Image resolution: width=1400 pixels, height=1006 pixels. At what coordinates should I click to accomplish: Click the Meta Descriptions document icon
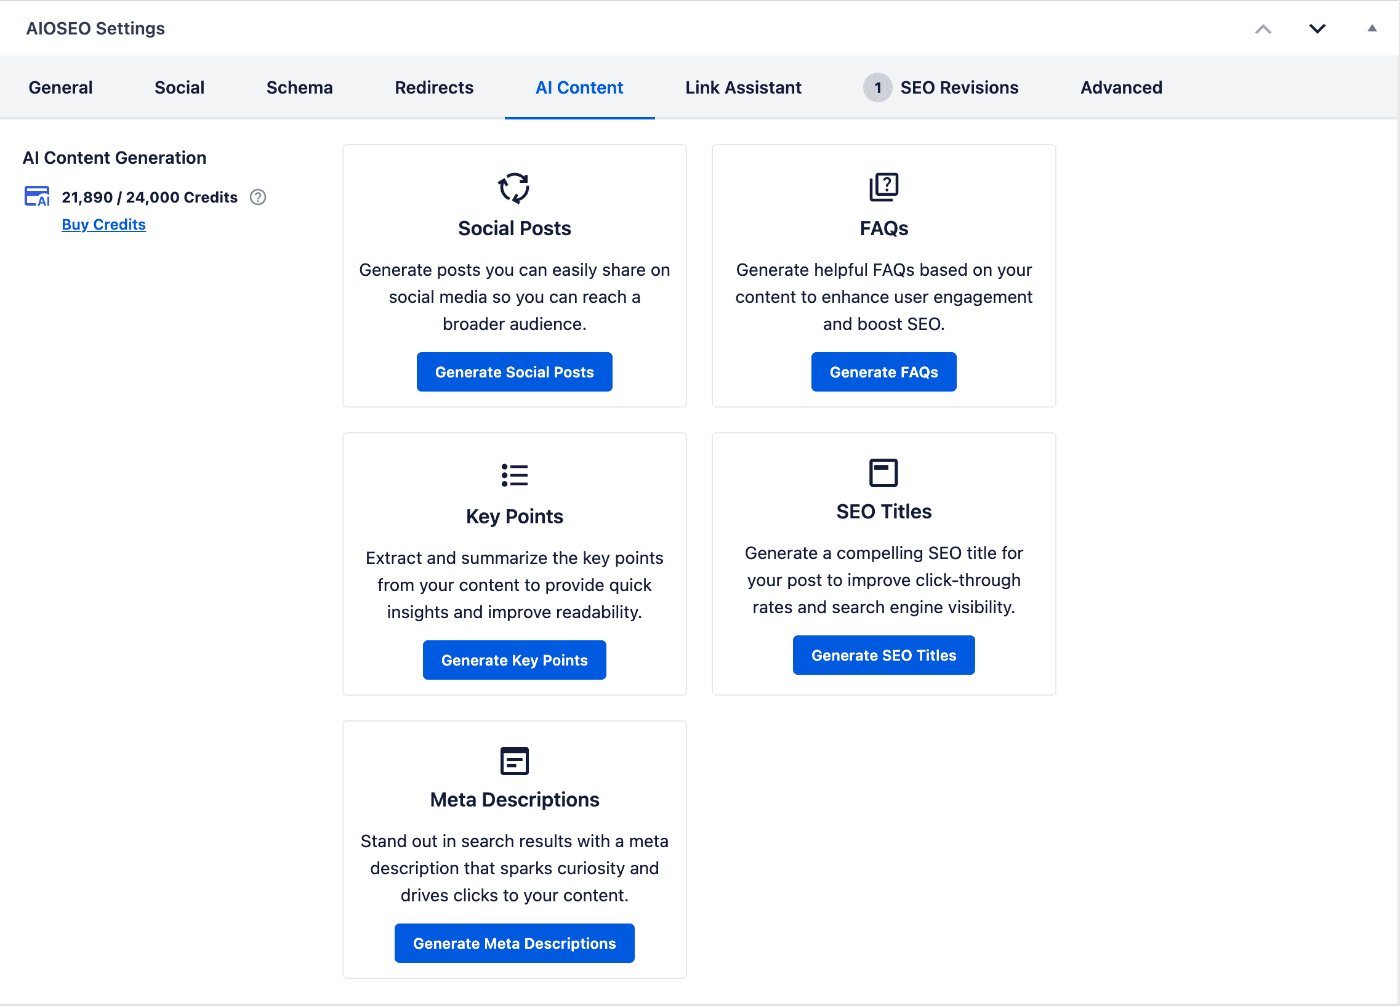pyautogui.click(x=514, y=761)
